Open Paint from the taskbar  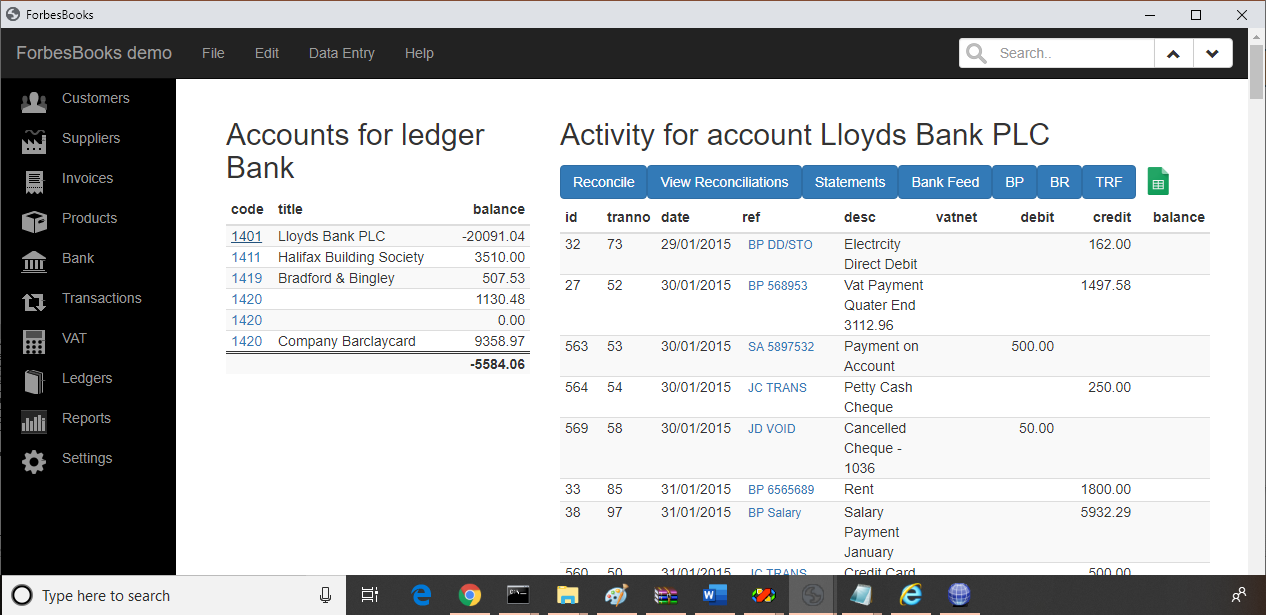click(616, 595)
